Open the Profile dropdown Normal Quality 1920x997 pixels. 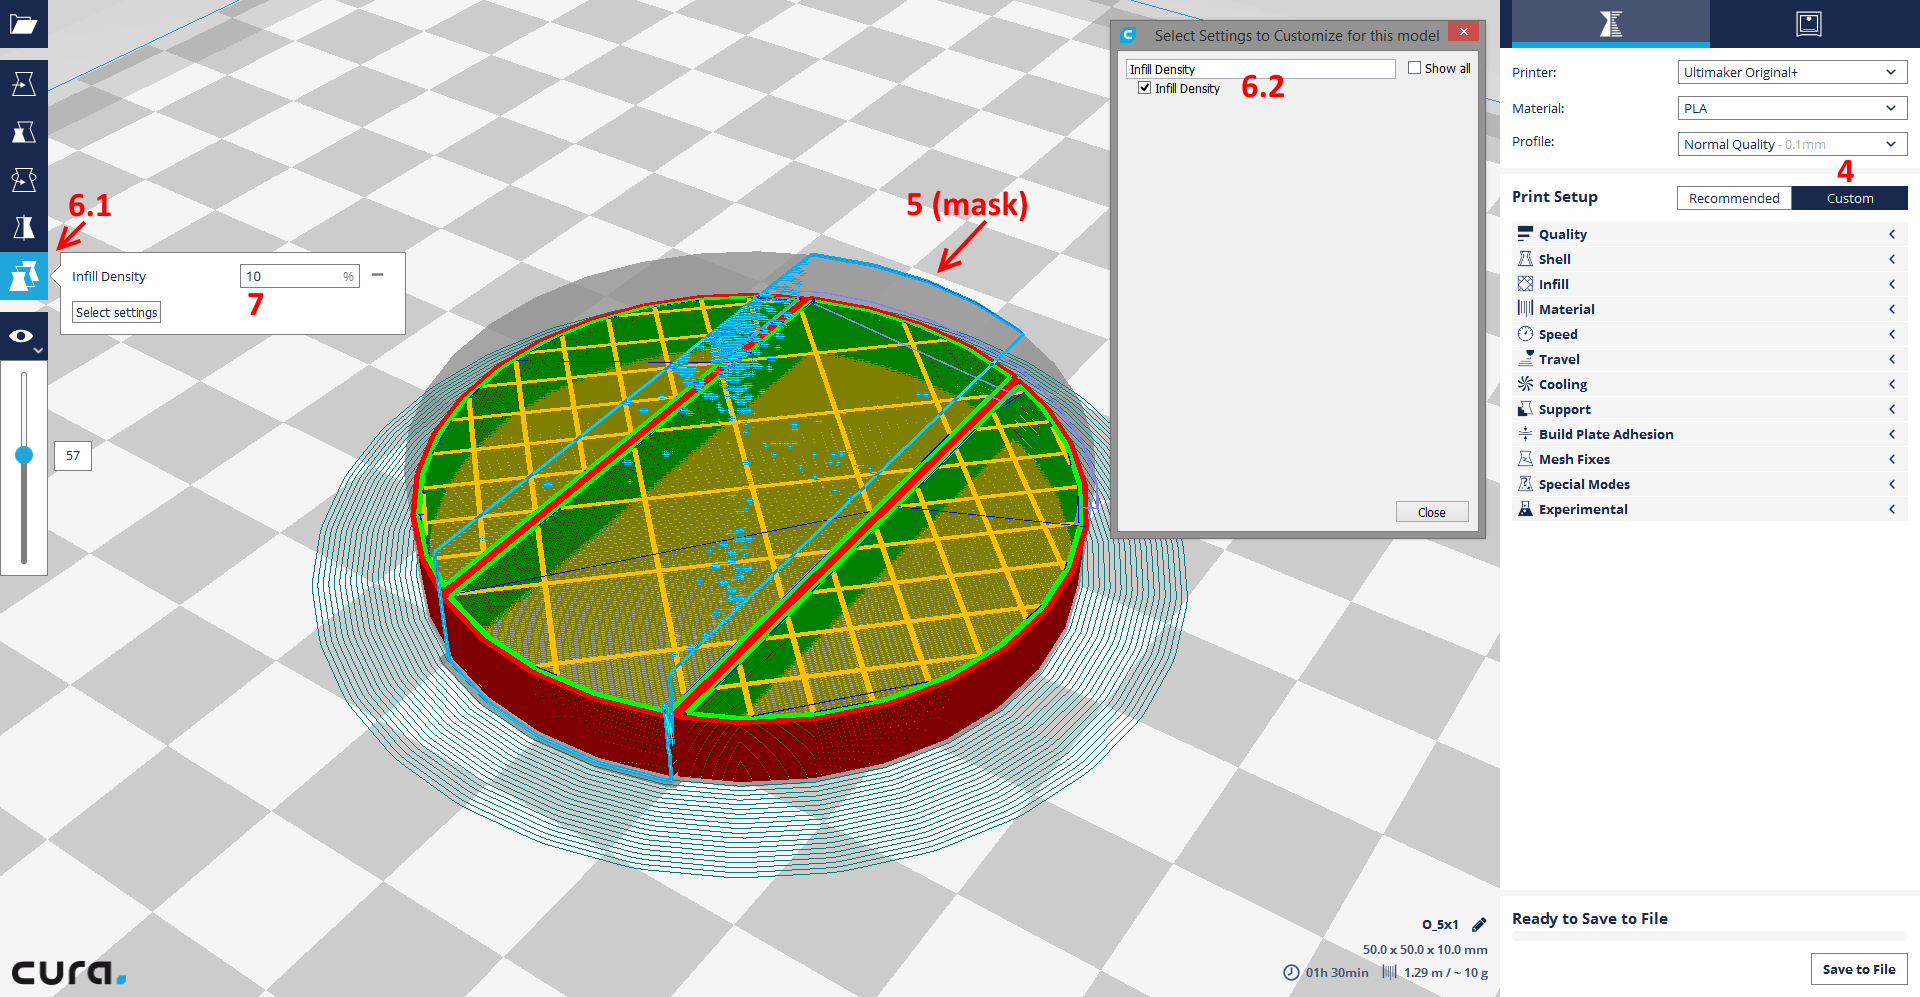tap(1792, 144)
